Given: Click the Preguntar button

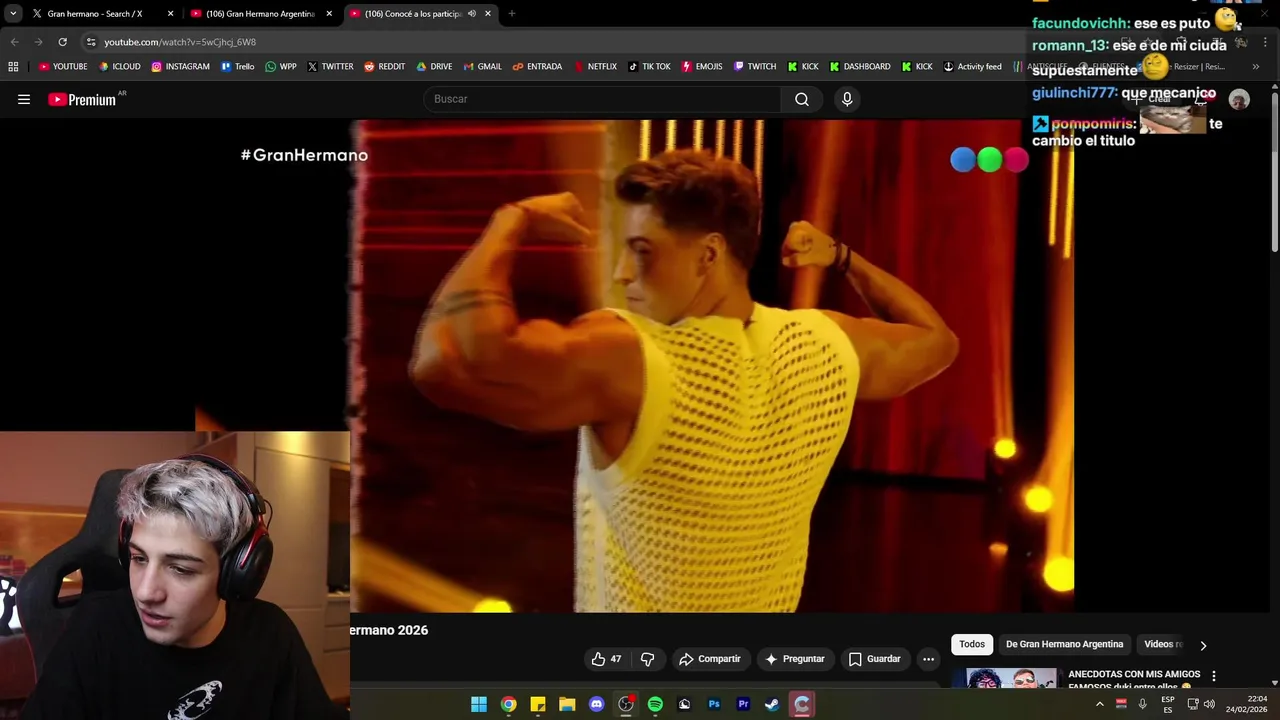Looking at the screenshot, I should point(795,659).
